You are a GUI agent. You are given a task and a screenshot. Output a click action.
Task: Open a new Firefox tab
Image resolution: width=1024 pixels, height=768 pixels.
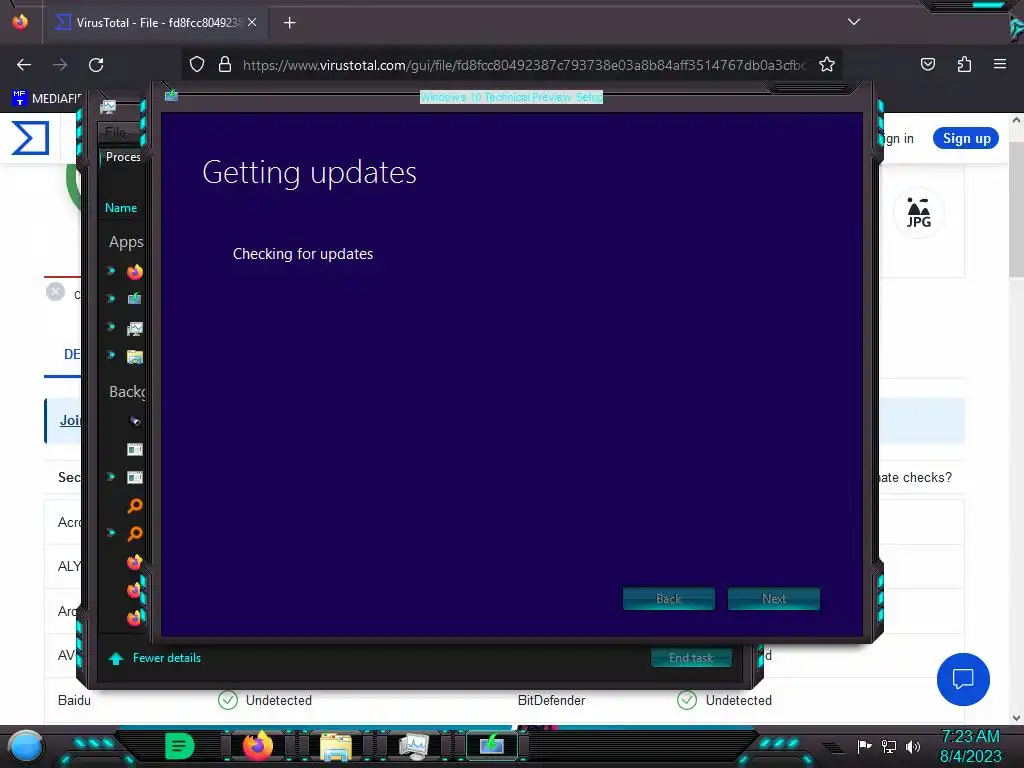(x=289, y=23)
